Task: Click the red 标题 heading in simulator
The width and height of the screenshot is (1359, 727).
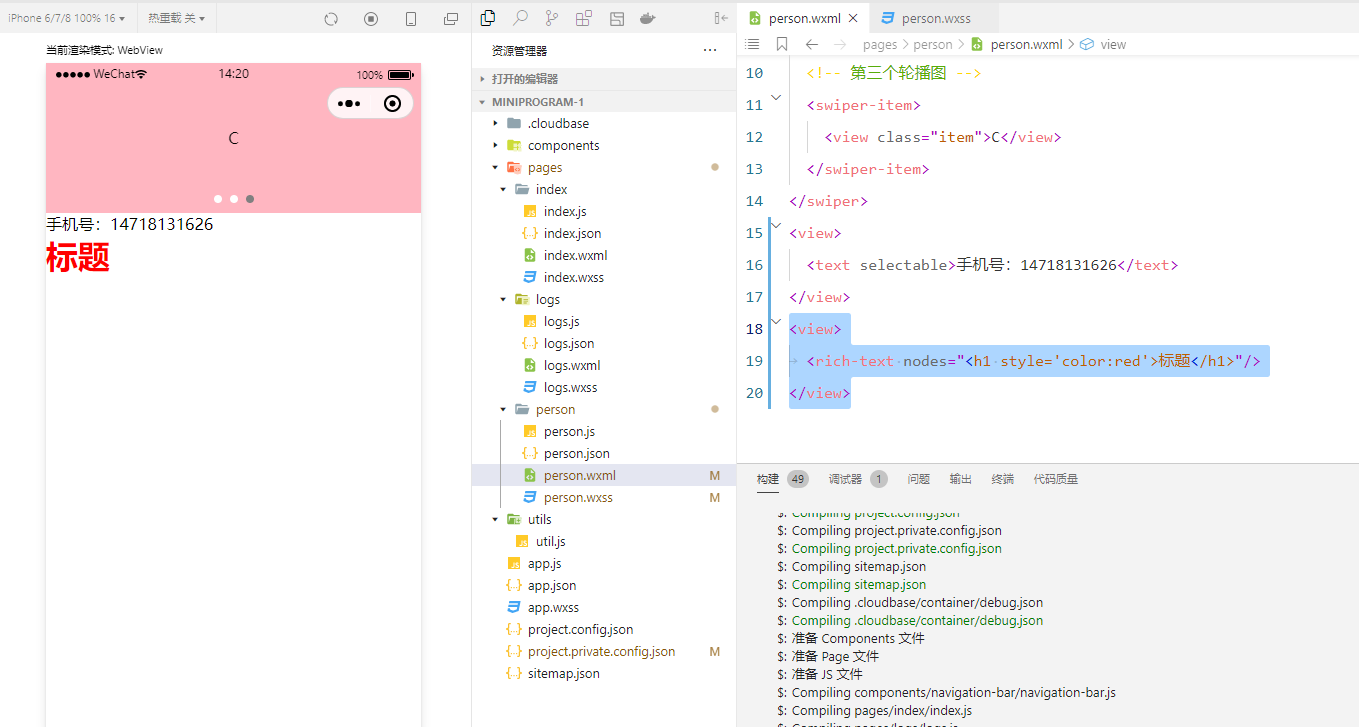Action: 78,257
